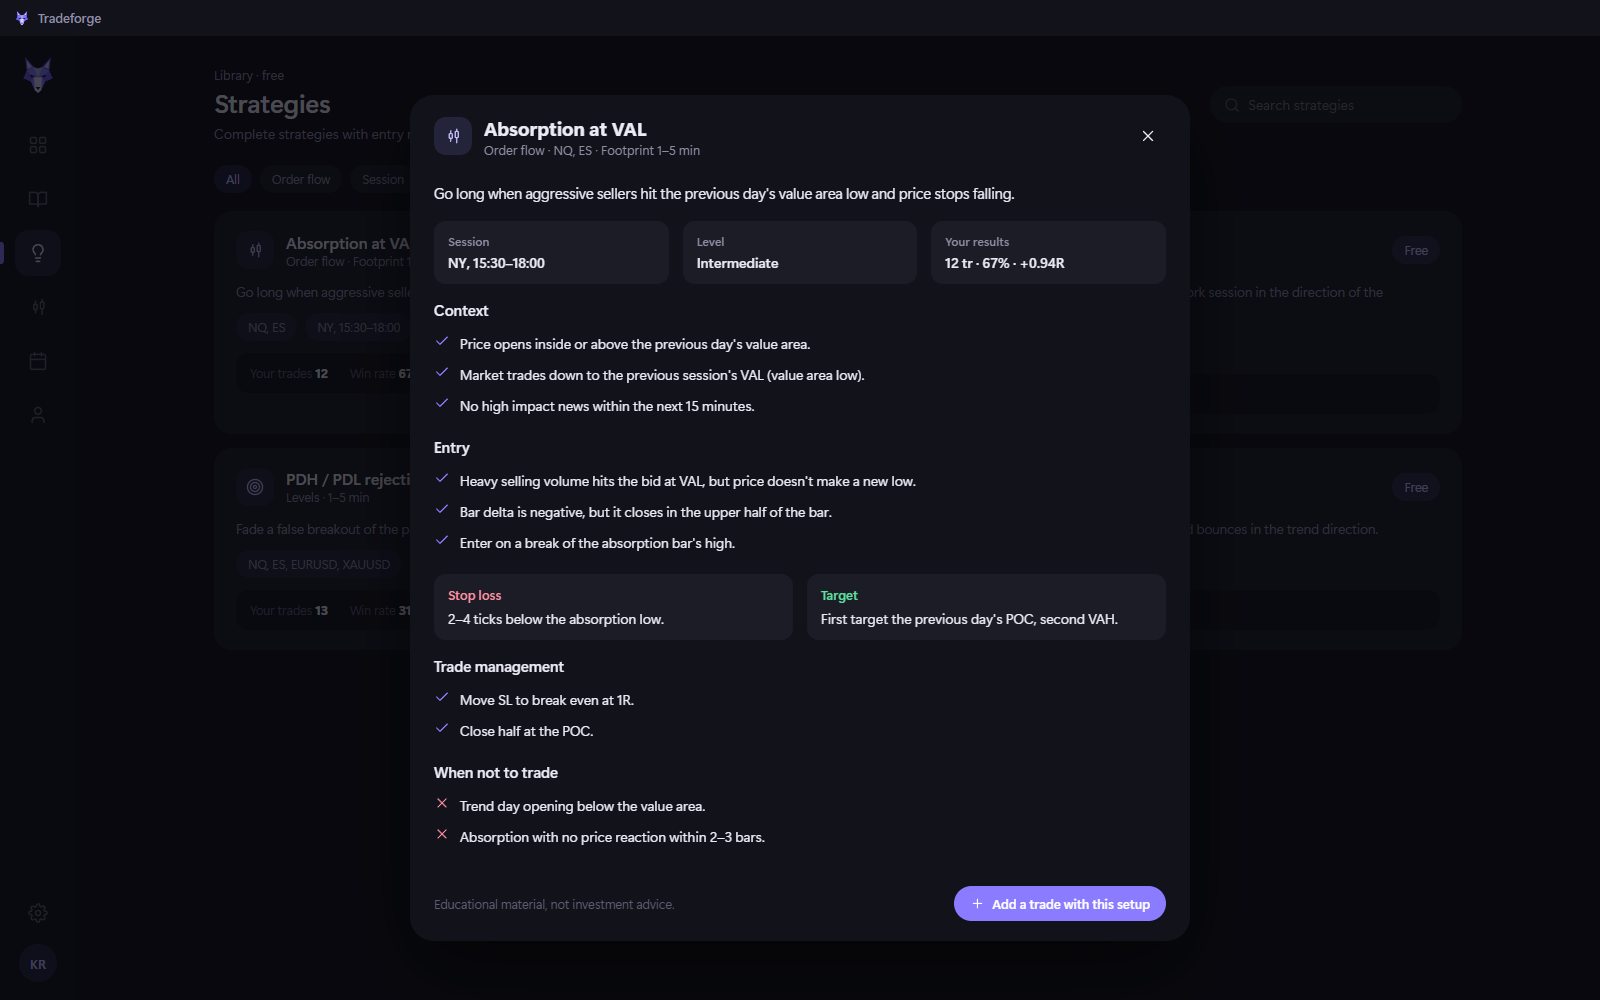1600x1000 pixels.
Task: Open the calendar icon in sidebar
Action: pyautogui.click(x=38, y=361)
